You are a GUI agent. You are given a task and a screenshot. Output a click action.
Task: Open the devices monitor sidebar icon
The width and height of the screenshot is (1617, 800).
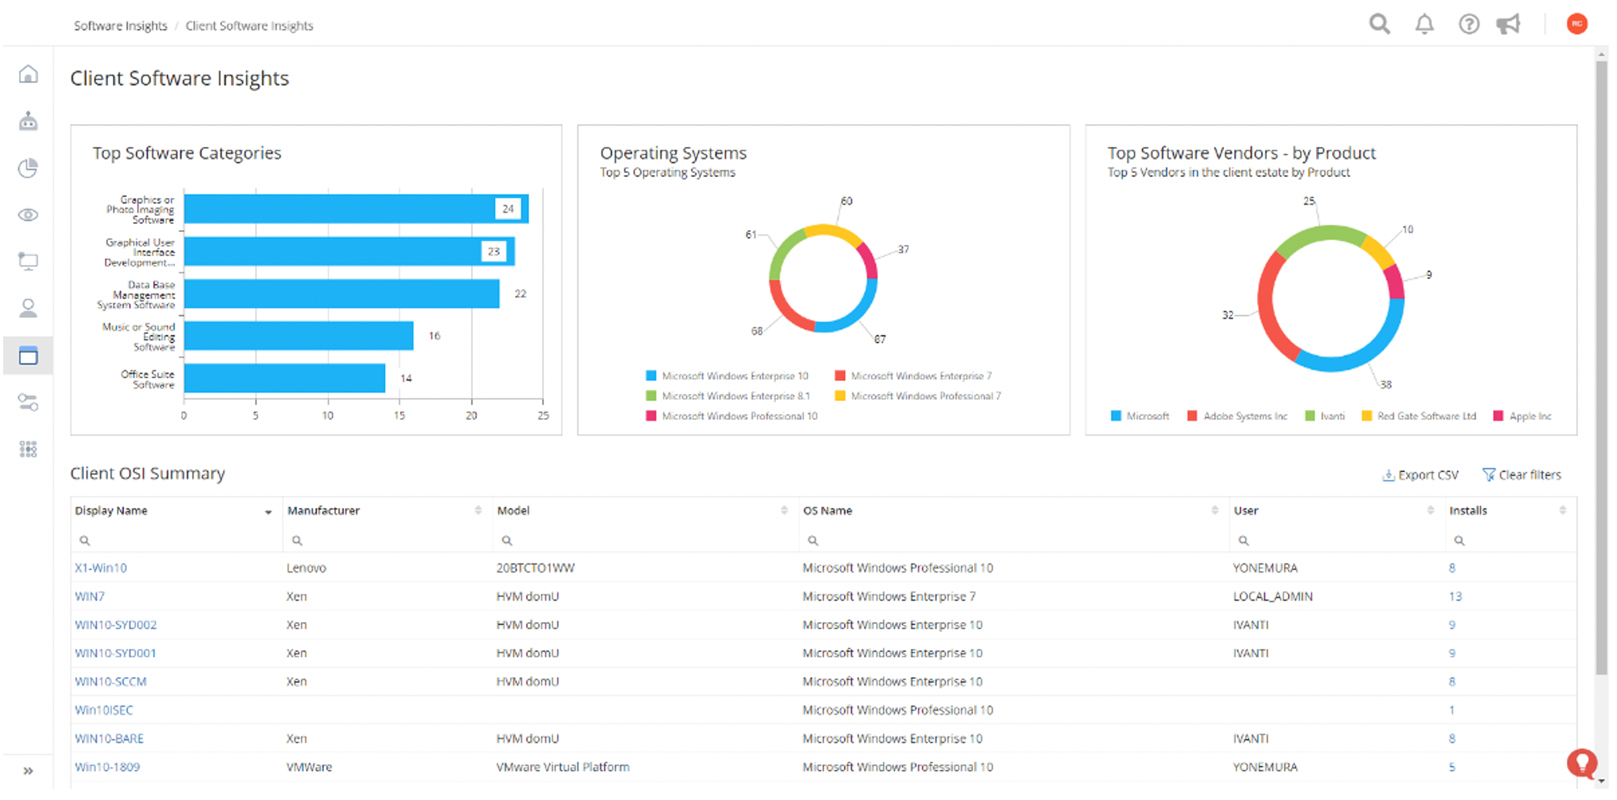click(x=28, y=261)
